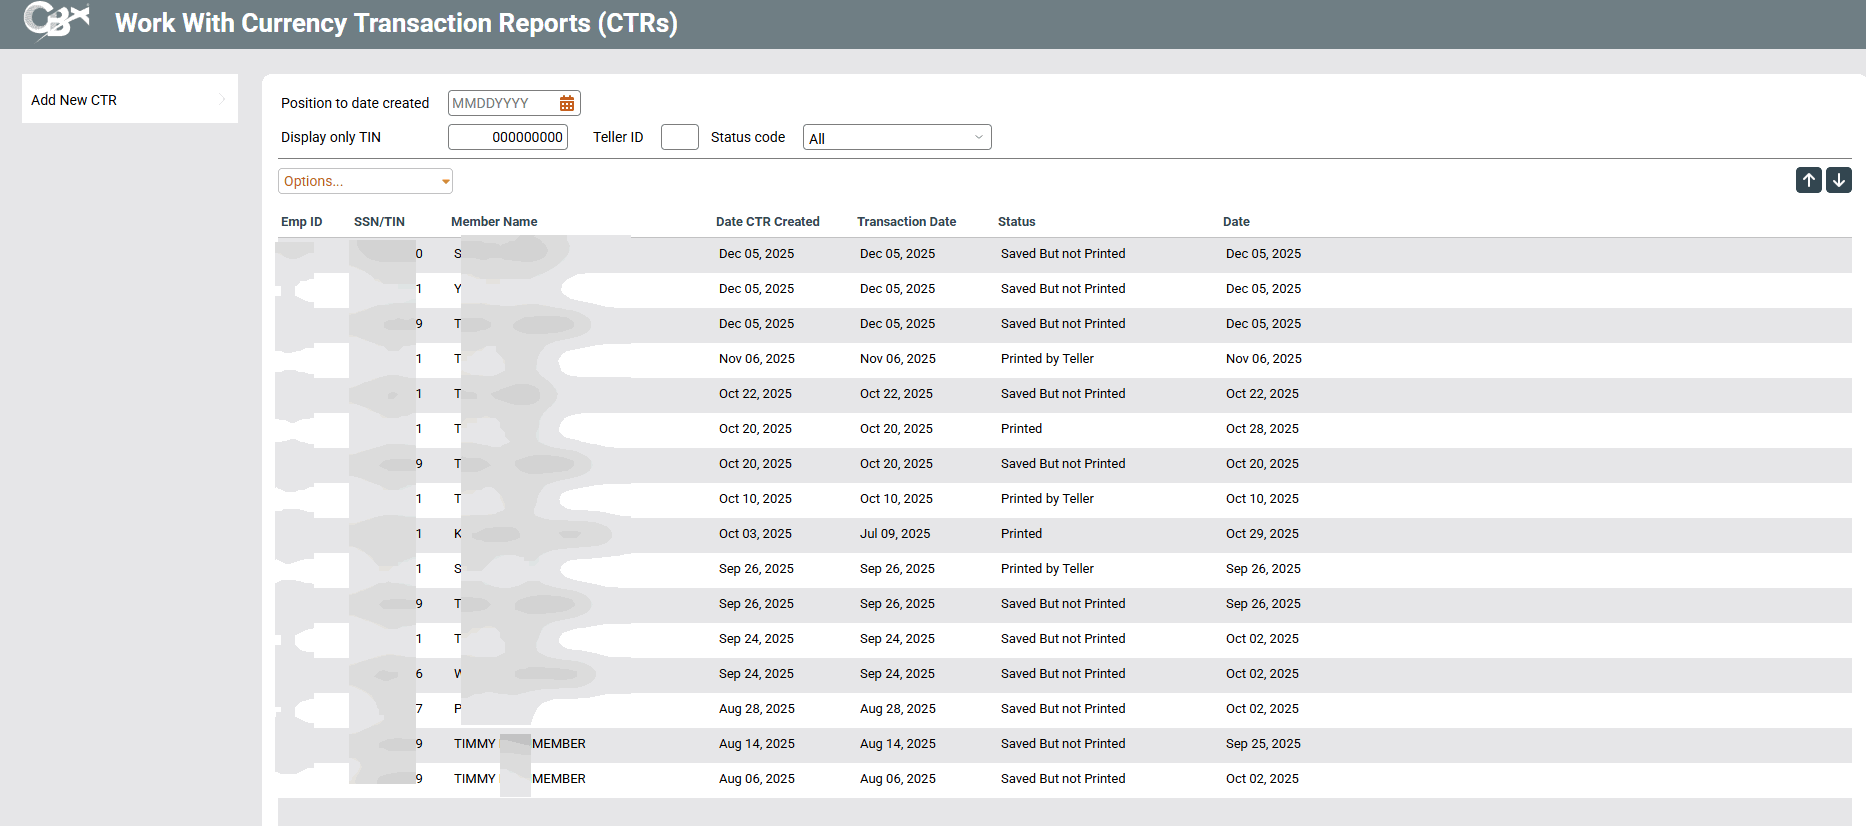Select the Aug 14, 2025 Timmy Member row
The height and width of the screenshot is (826, 1866).
[x=756, y=744]
